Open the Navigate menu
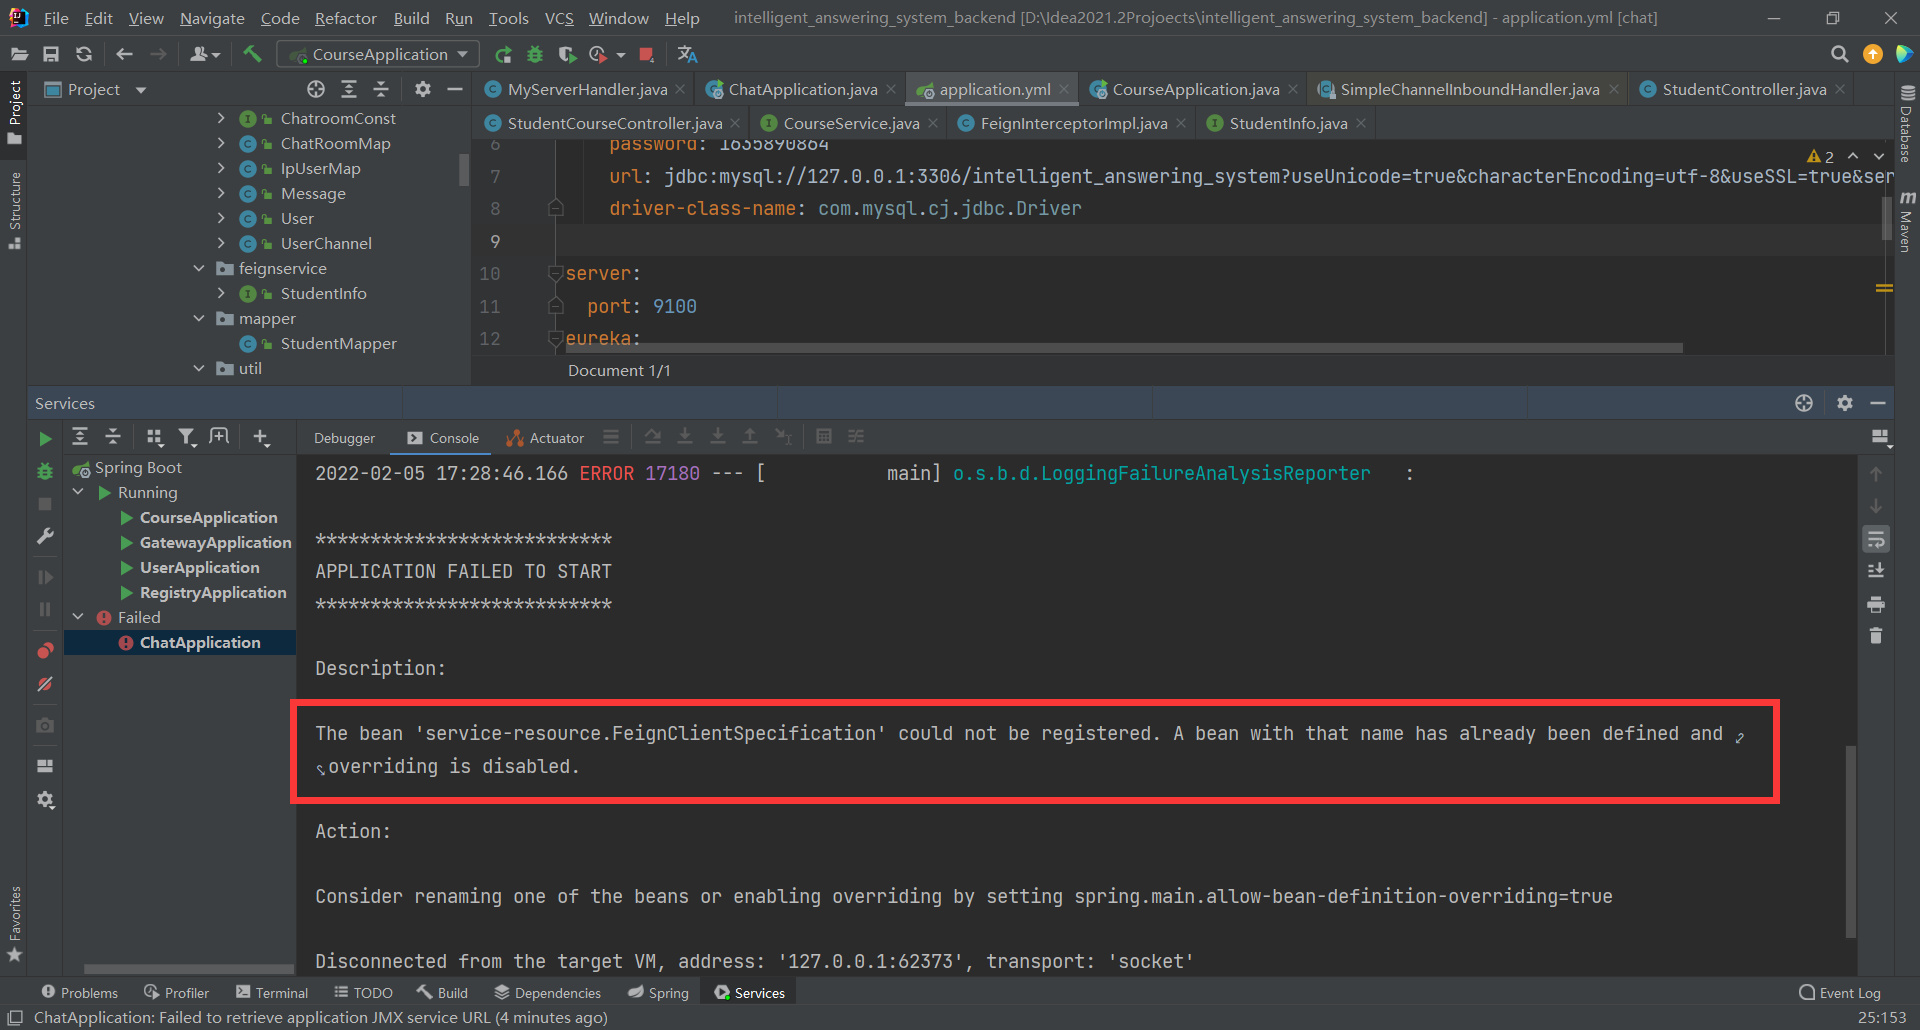1920x1030 pixels. point(212,18)
